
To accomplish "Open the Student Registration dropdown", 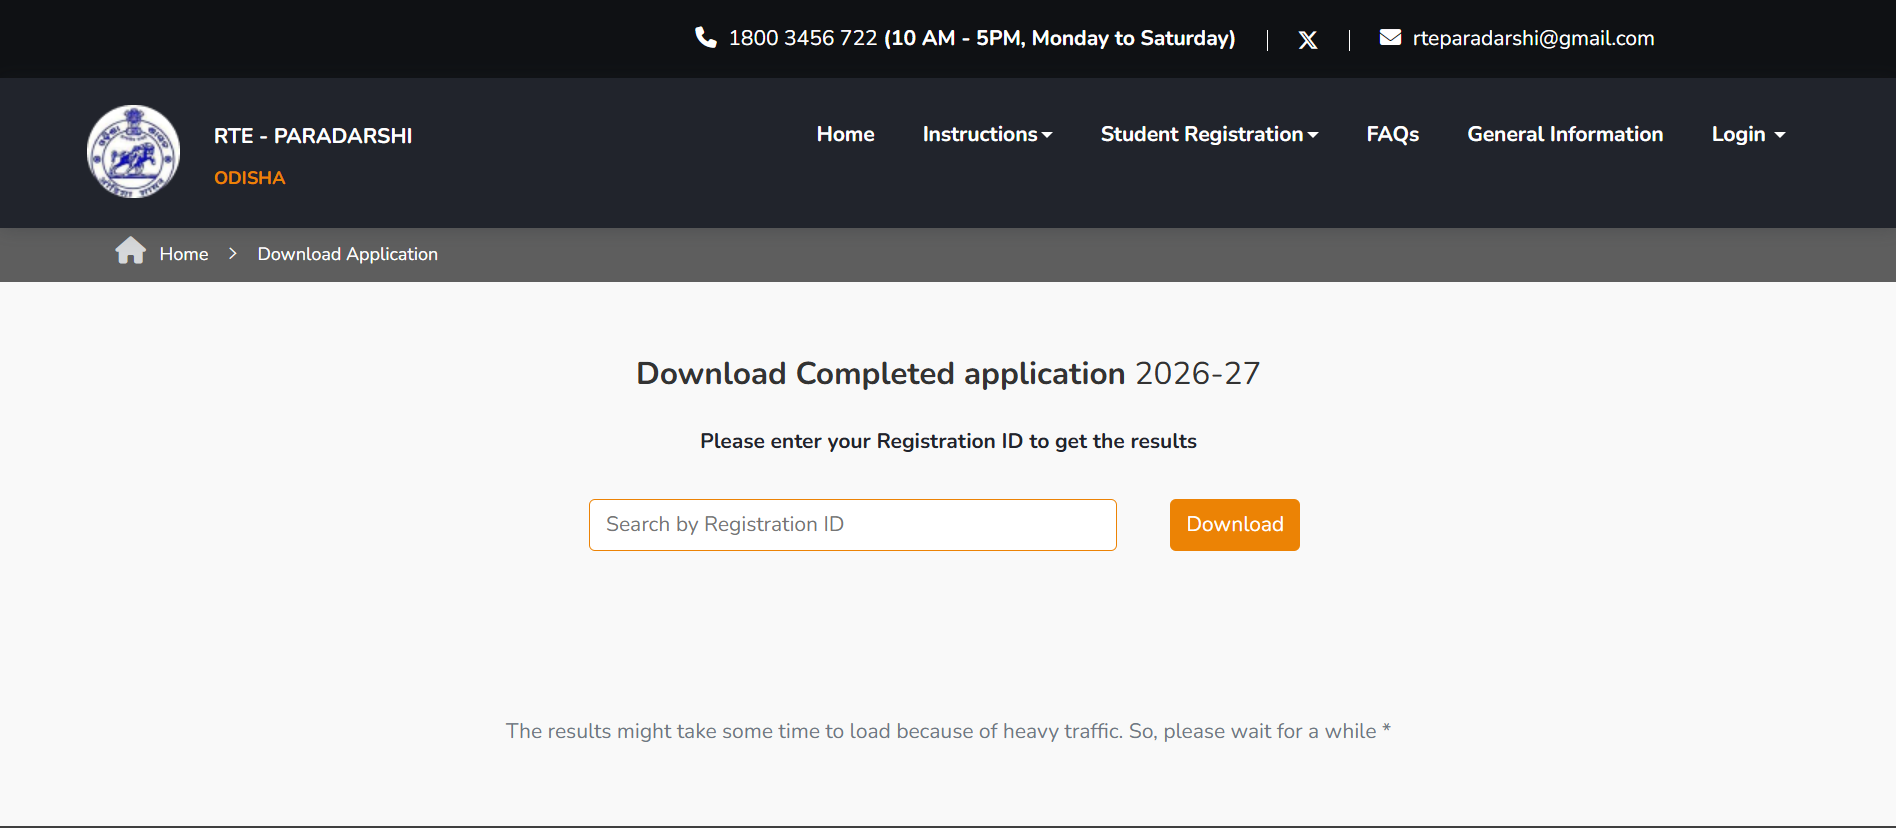I will (1208, 134).
